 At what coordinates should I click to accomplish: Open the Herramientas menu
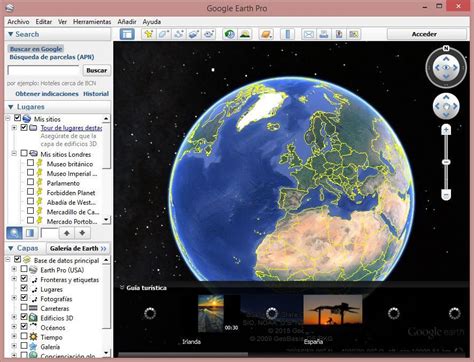click(x=92, y=22)
